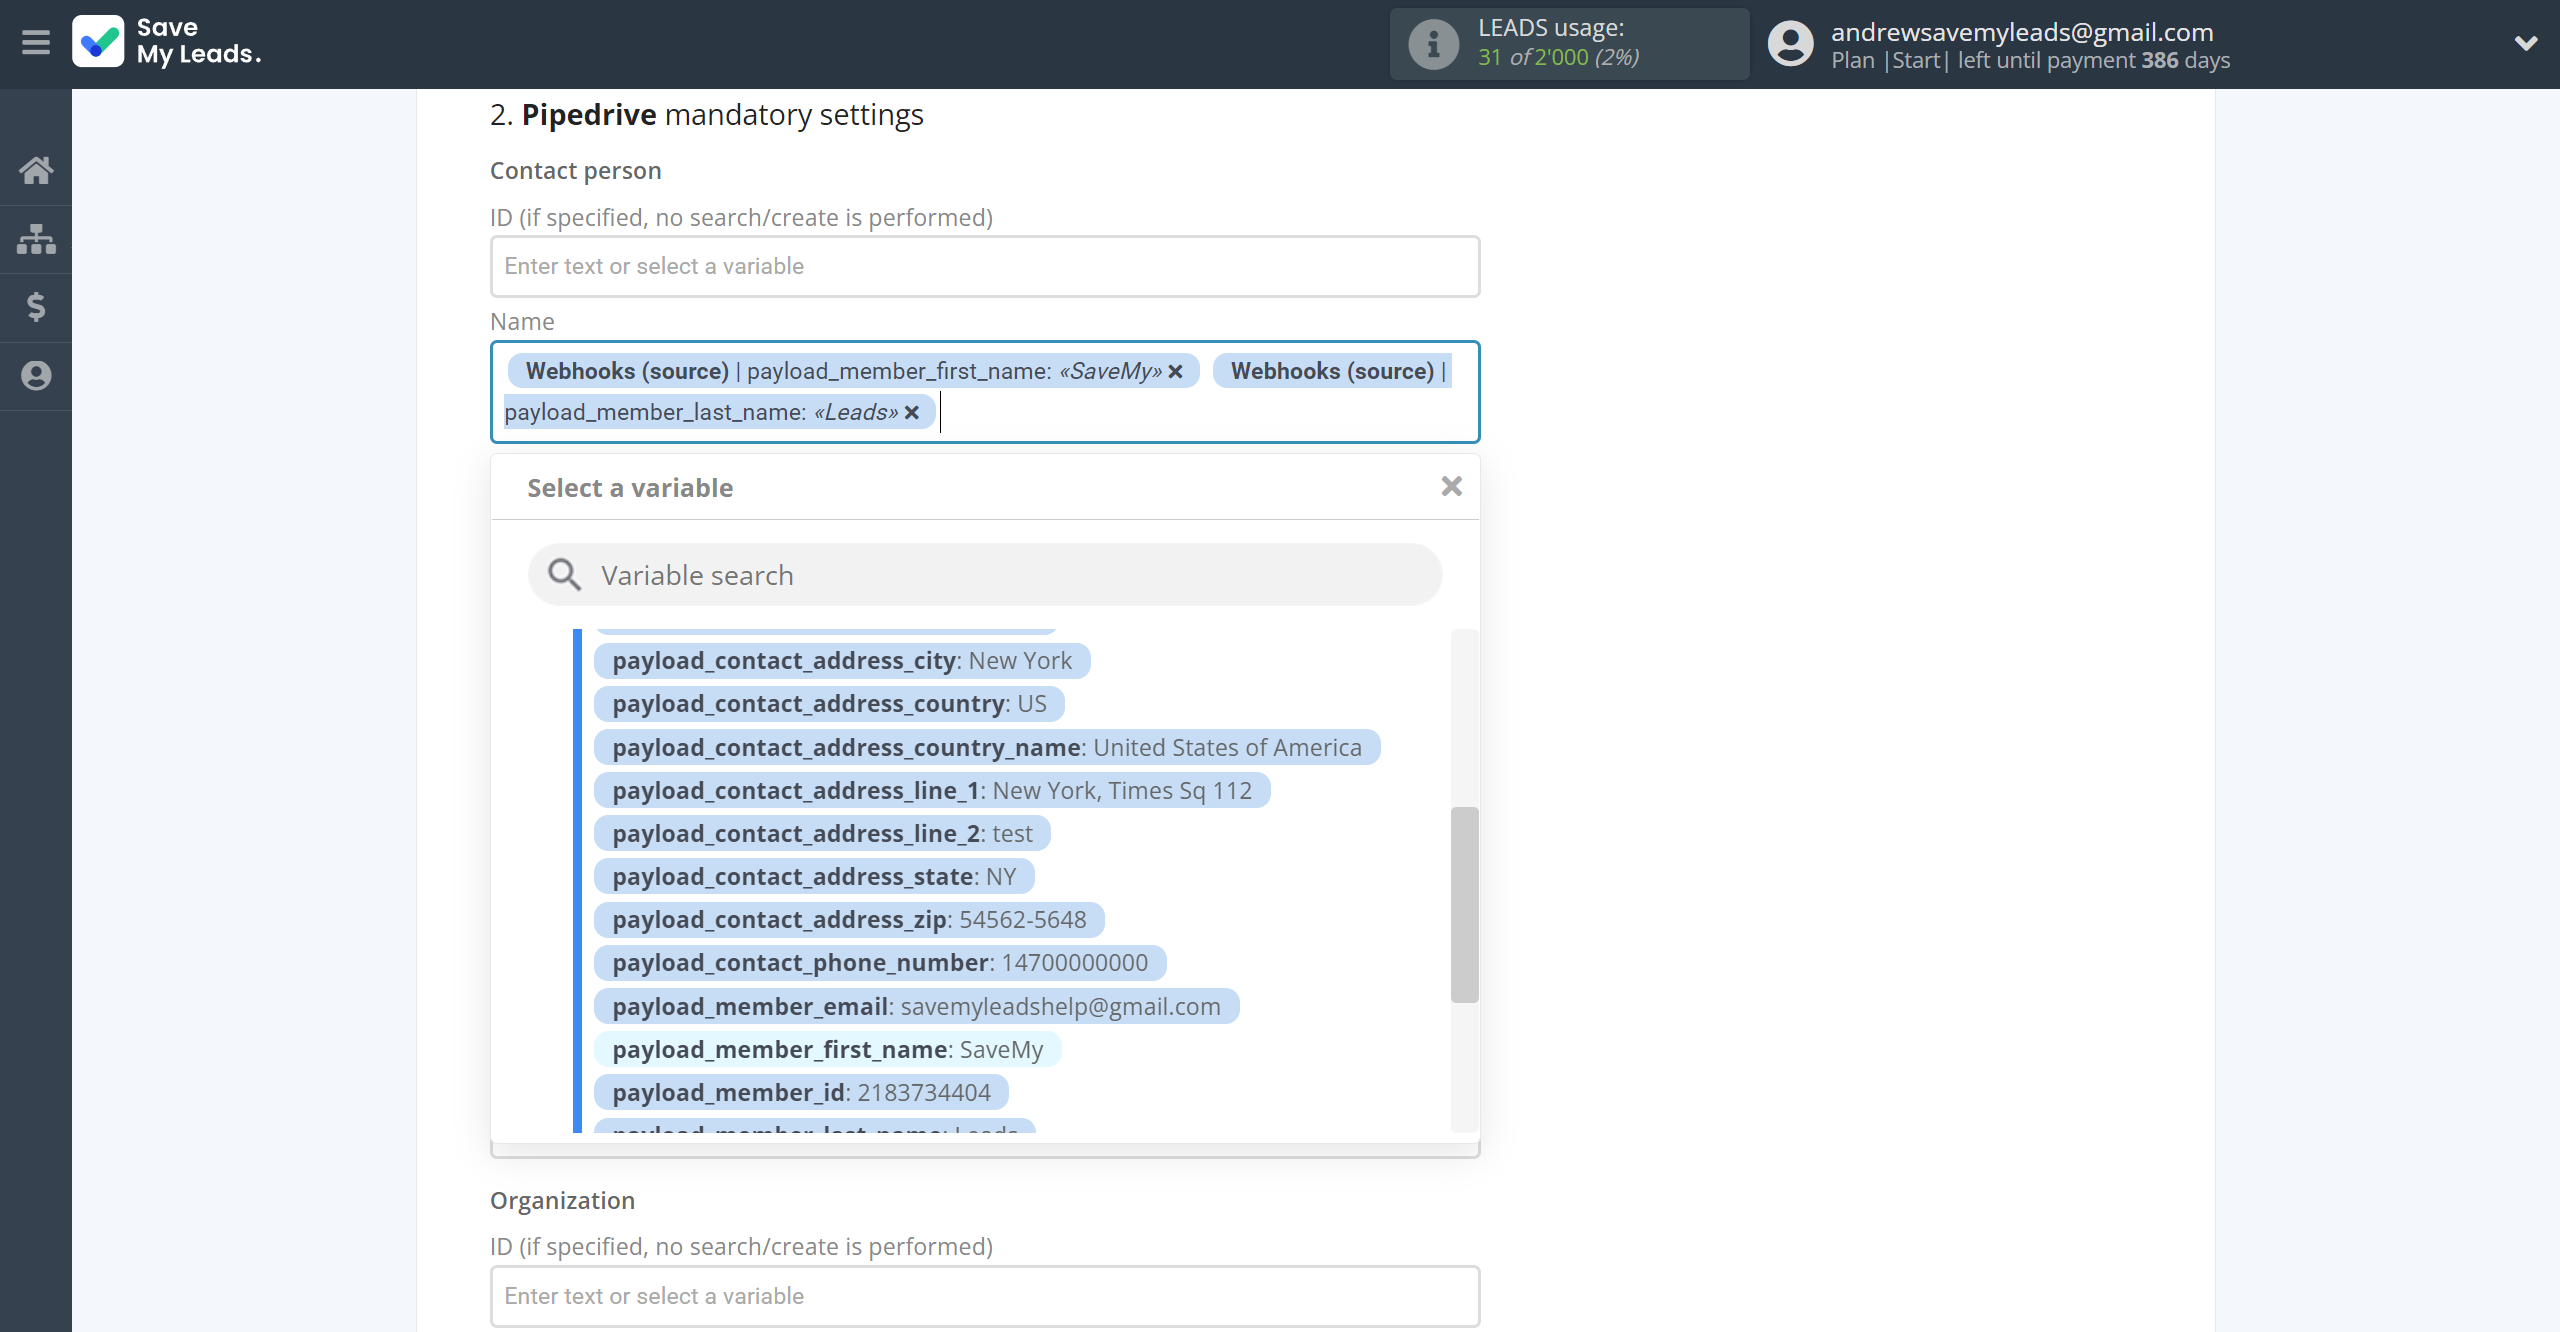Click the variable list scrollbar thumb

[x=1464, y=903]
